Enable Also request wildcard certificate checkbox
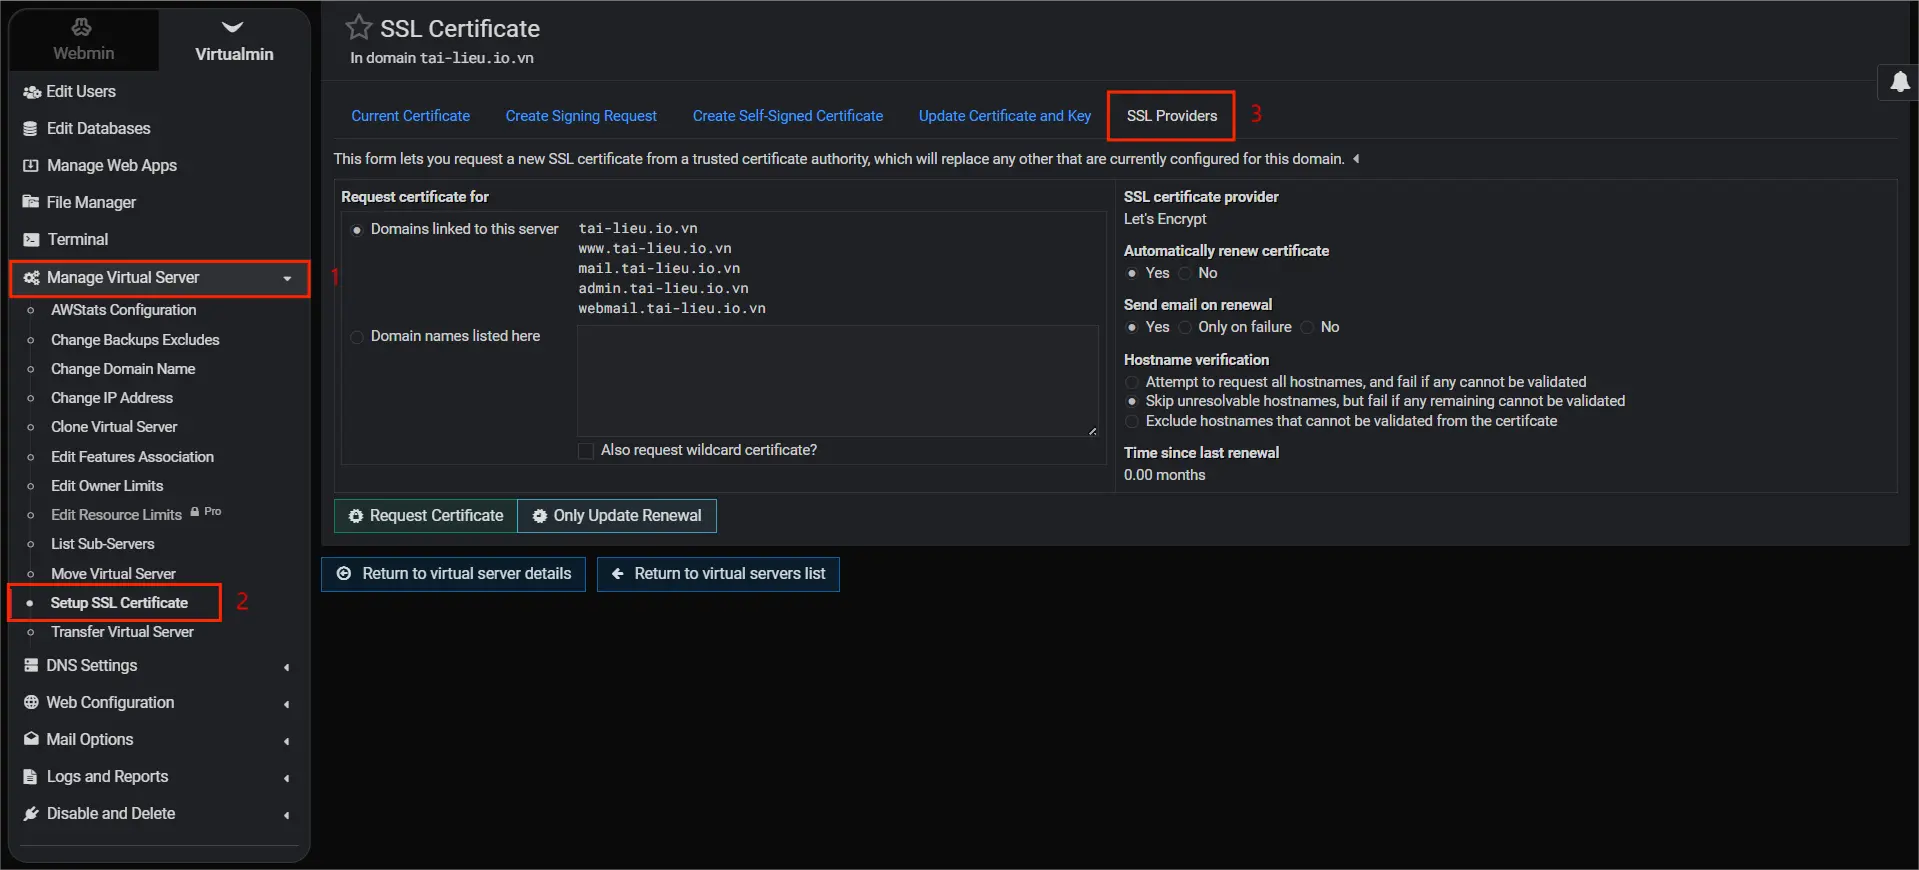 pos(586,451)
